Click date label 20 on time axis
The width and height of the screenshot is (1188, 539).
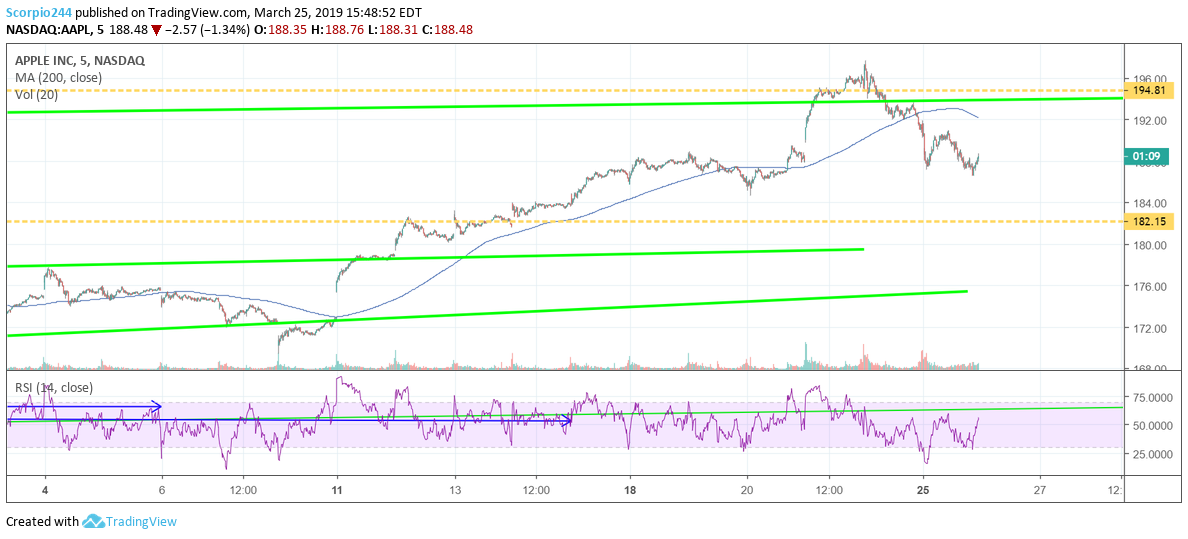coord(748,490)
